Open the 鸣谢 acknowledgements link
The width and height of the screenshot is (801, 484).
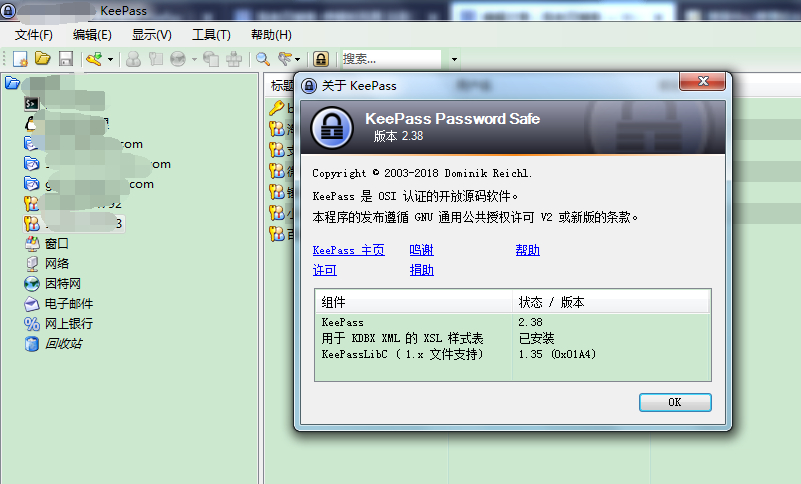[x=421, y=250]
